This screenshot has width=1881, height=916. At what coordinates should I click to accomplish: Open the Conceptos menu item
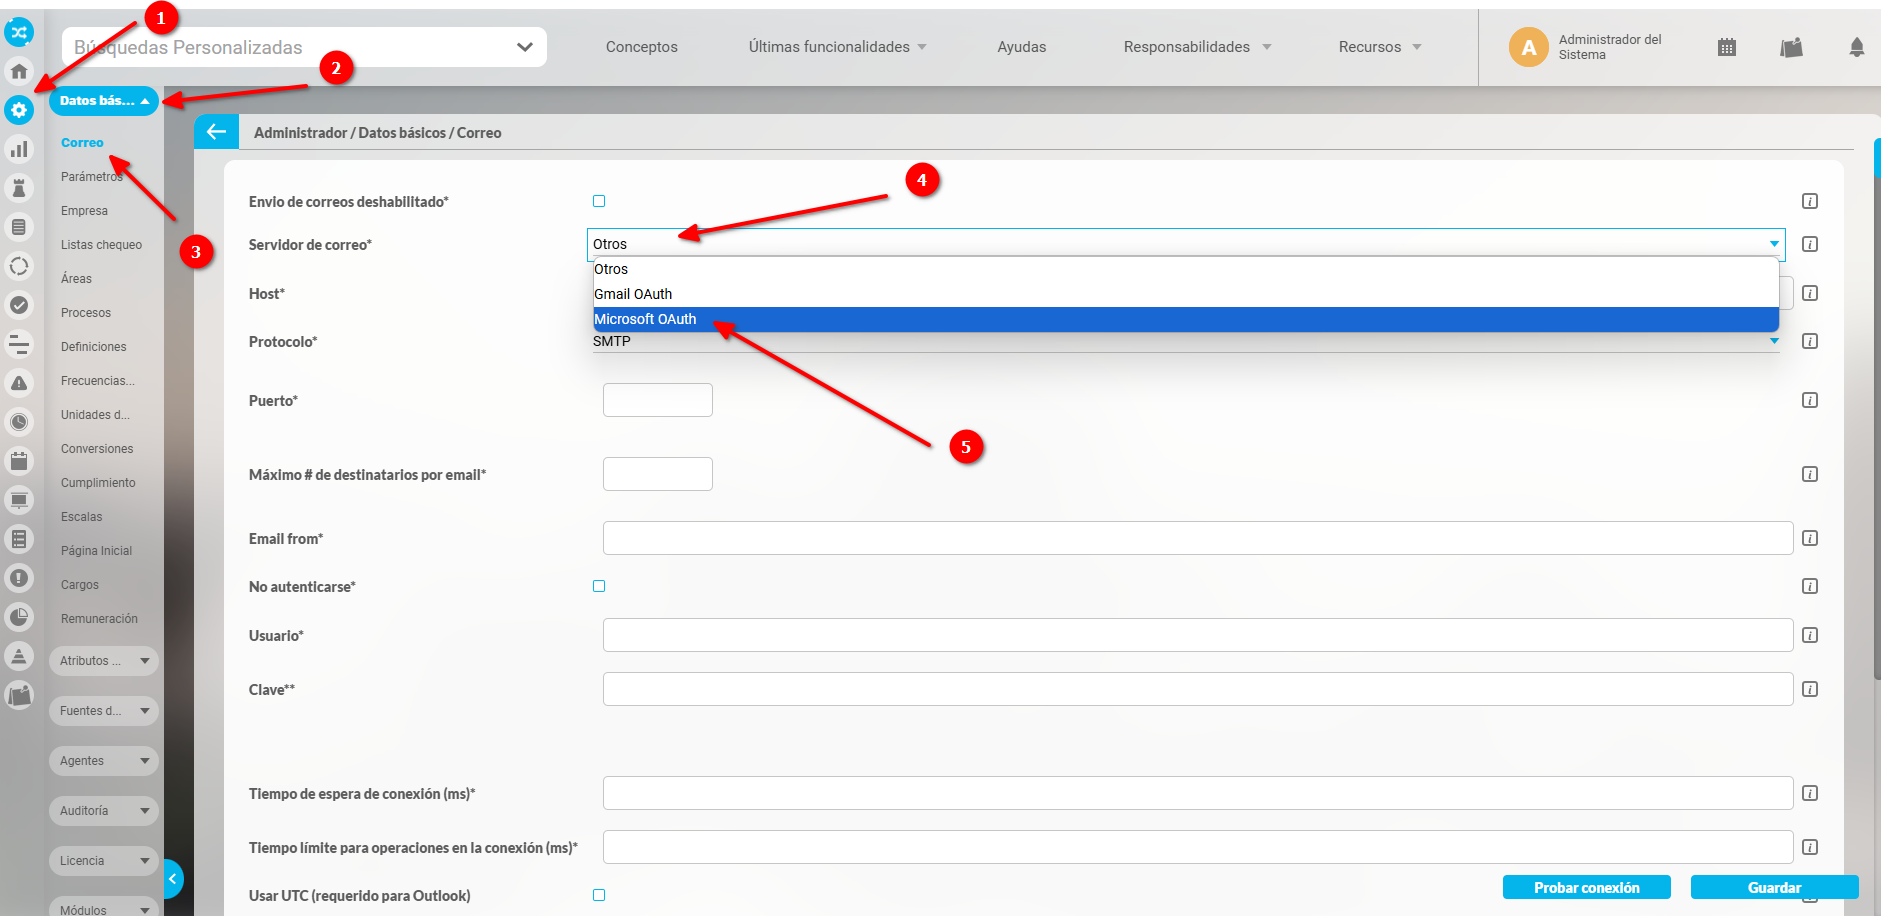641,47
